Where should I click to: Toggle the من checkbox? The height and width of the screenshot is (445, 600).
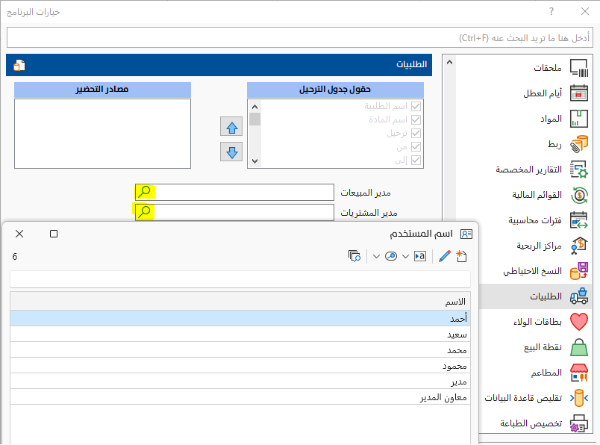point(416,147)
